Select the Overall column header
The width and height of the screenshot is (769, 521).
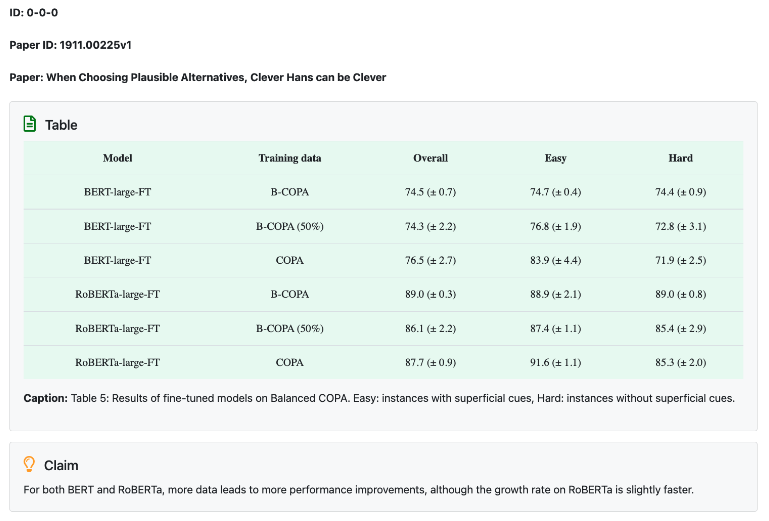430,158
